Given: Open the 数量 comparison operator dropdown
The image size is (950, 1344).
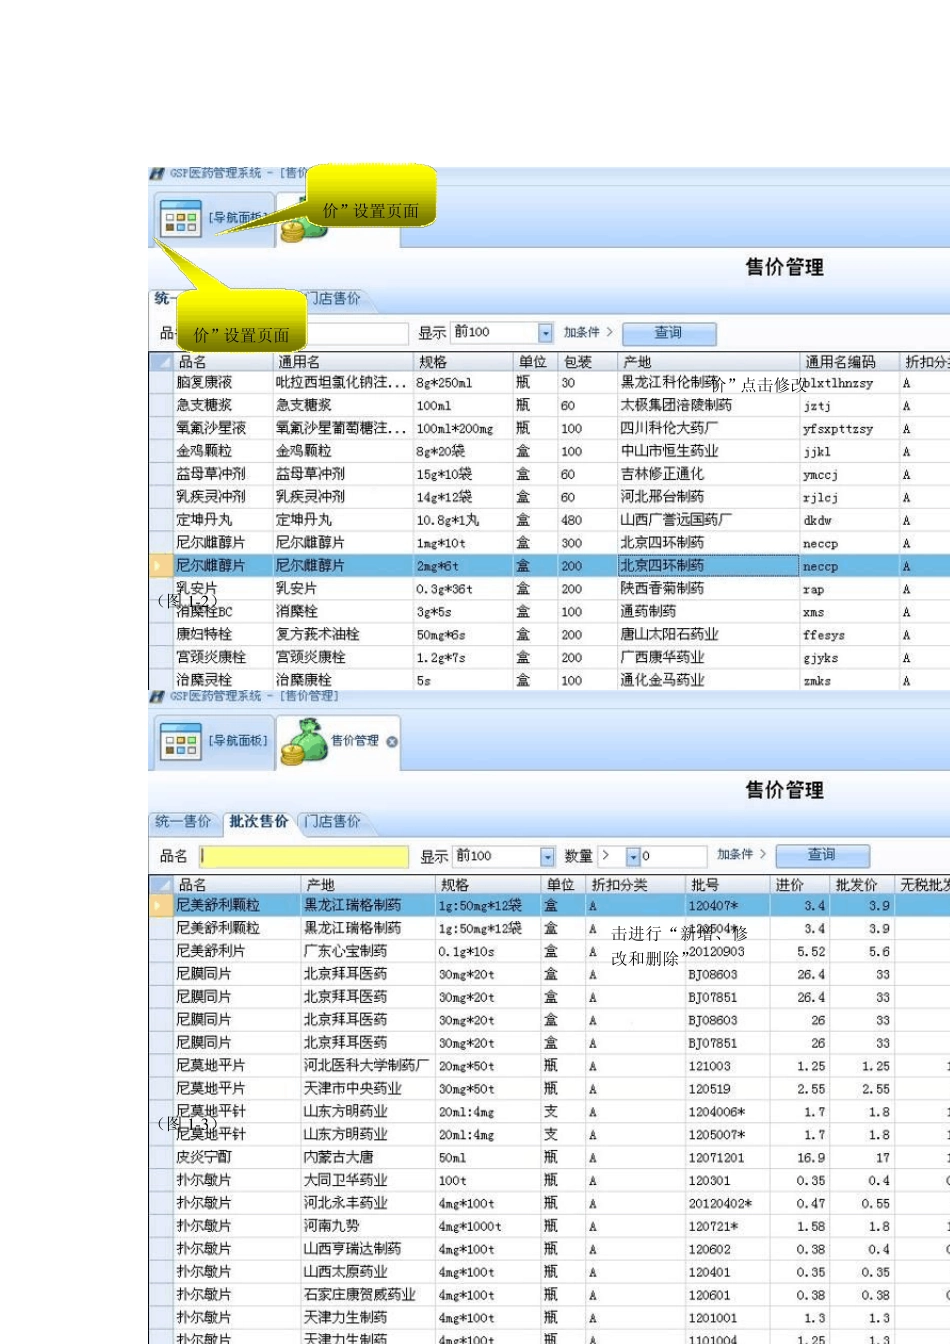Looking at the screenshot, I should pyautogui.click(x=633, y=857).
